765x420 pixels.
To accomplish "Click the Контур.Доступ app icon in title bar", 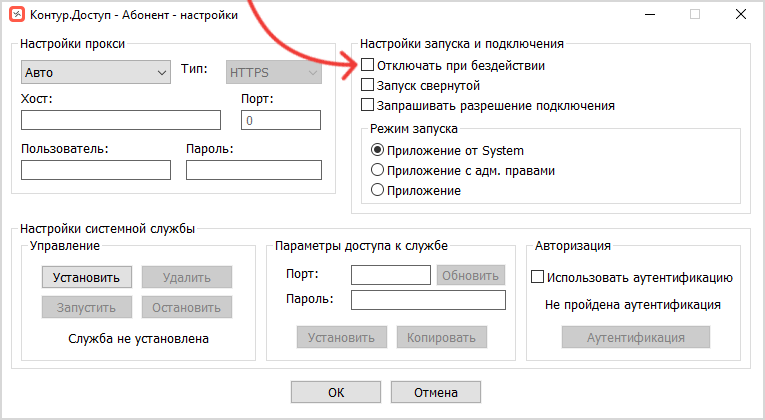I will pyautogui.click(x=17, y=15).
